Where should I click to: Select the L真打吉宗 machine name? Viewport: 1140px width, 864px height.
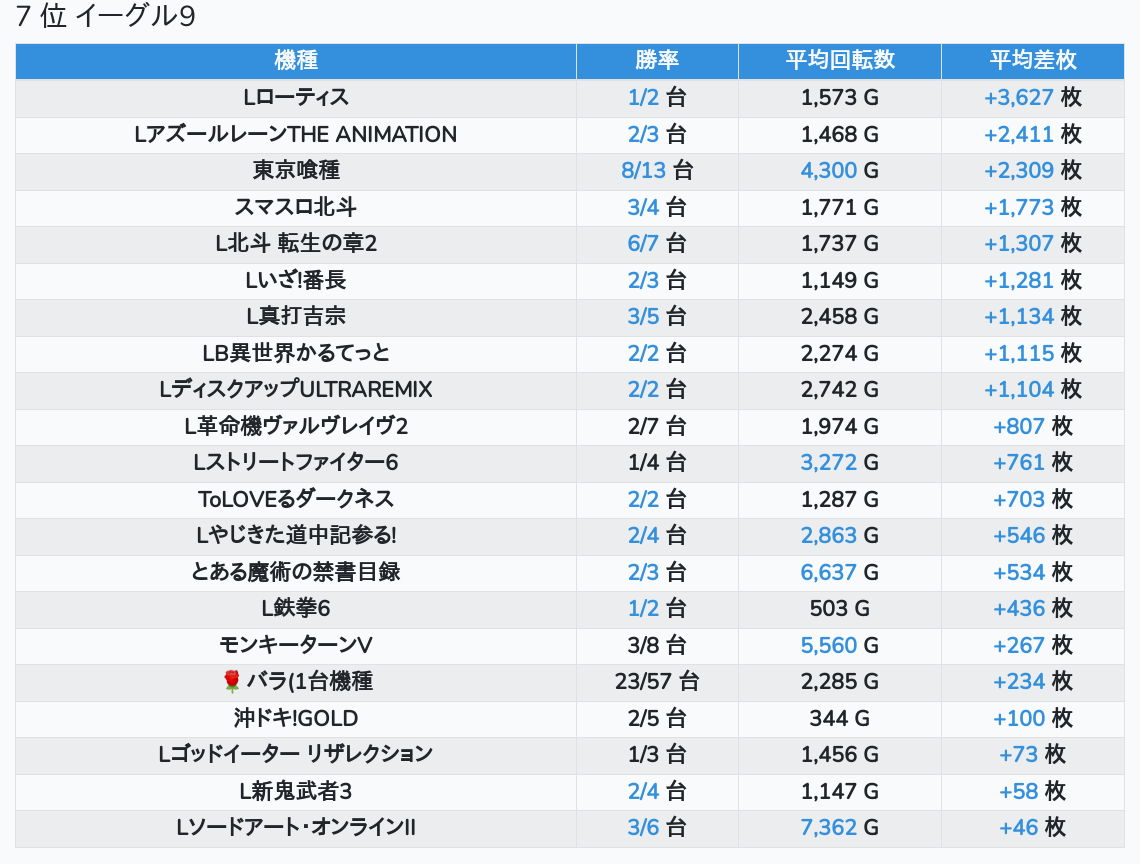pyautogui.click(x=296, y=316)
